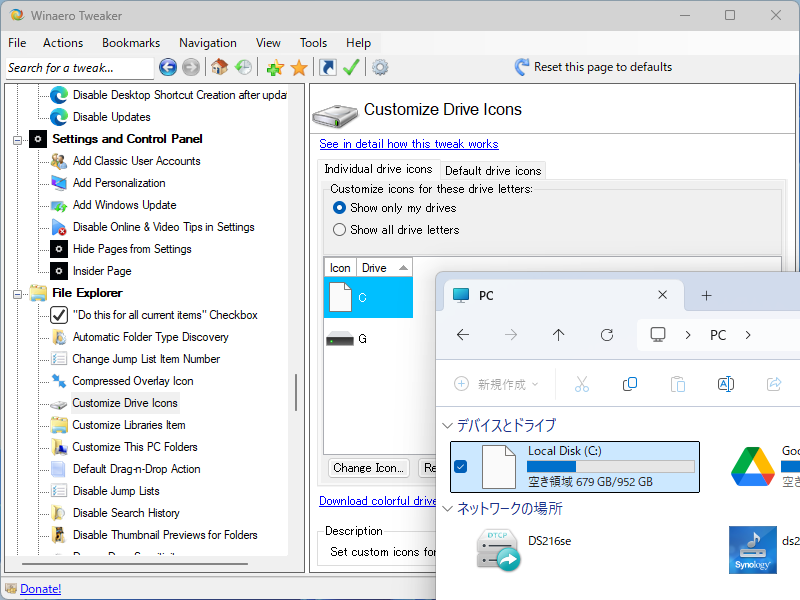This screenshot has width=800, height=600.
Task: Open See in detail how this tweak works link
Action: pyautogui.click(x=409, y=144)
